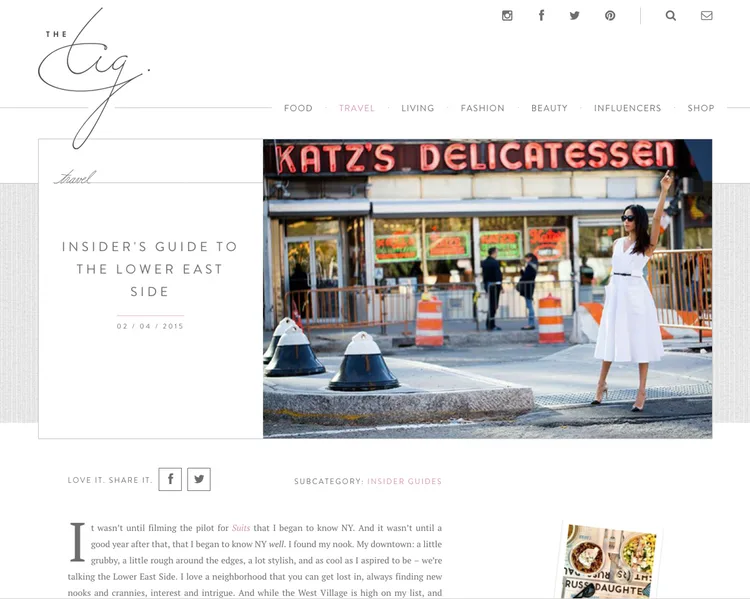Open the Beauty menu section
The image size is (750, 599).
coord(549,108)
